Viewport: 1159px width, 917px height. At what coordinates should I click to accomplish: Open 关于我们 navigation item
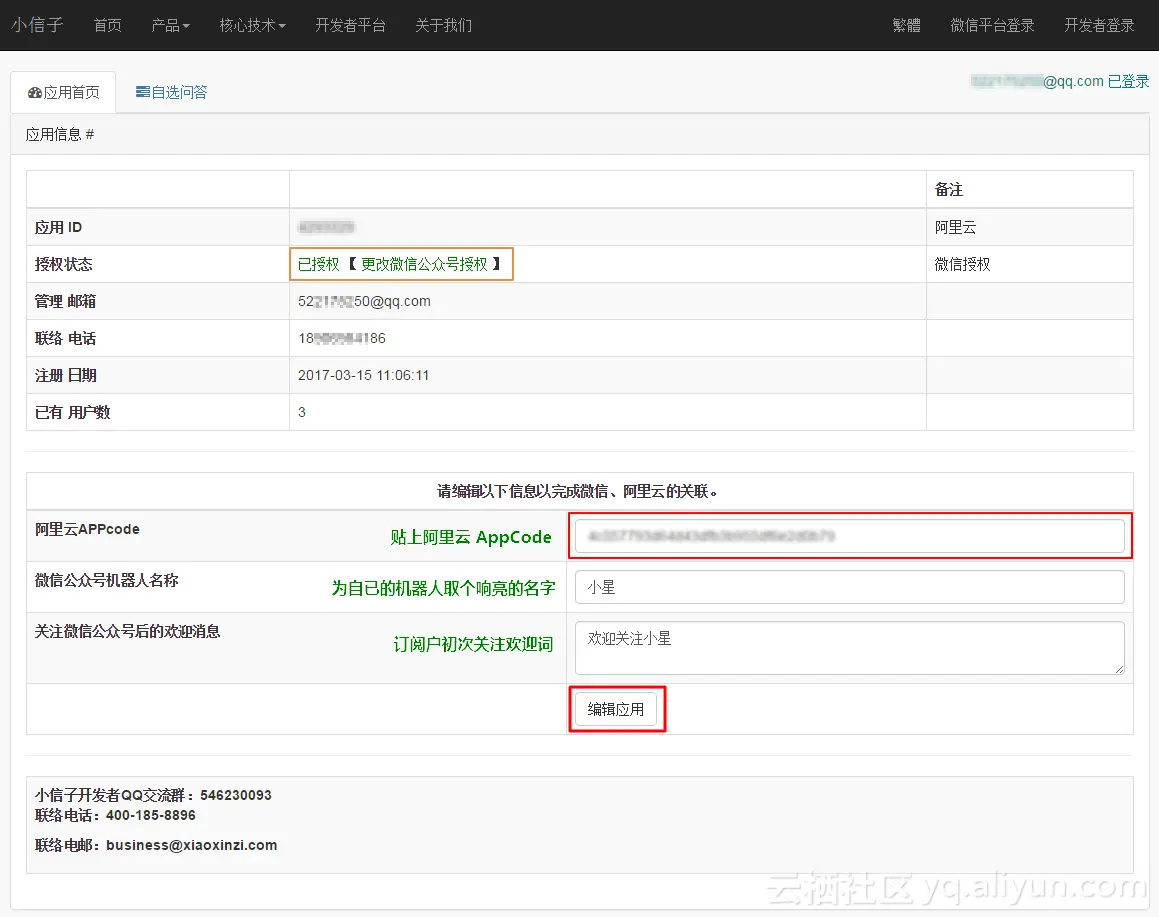coord(443,25)
